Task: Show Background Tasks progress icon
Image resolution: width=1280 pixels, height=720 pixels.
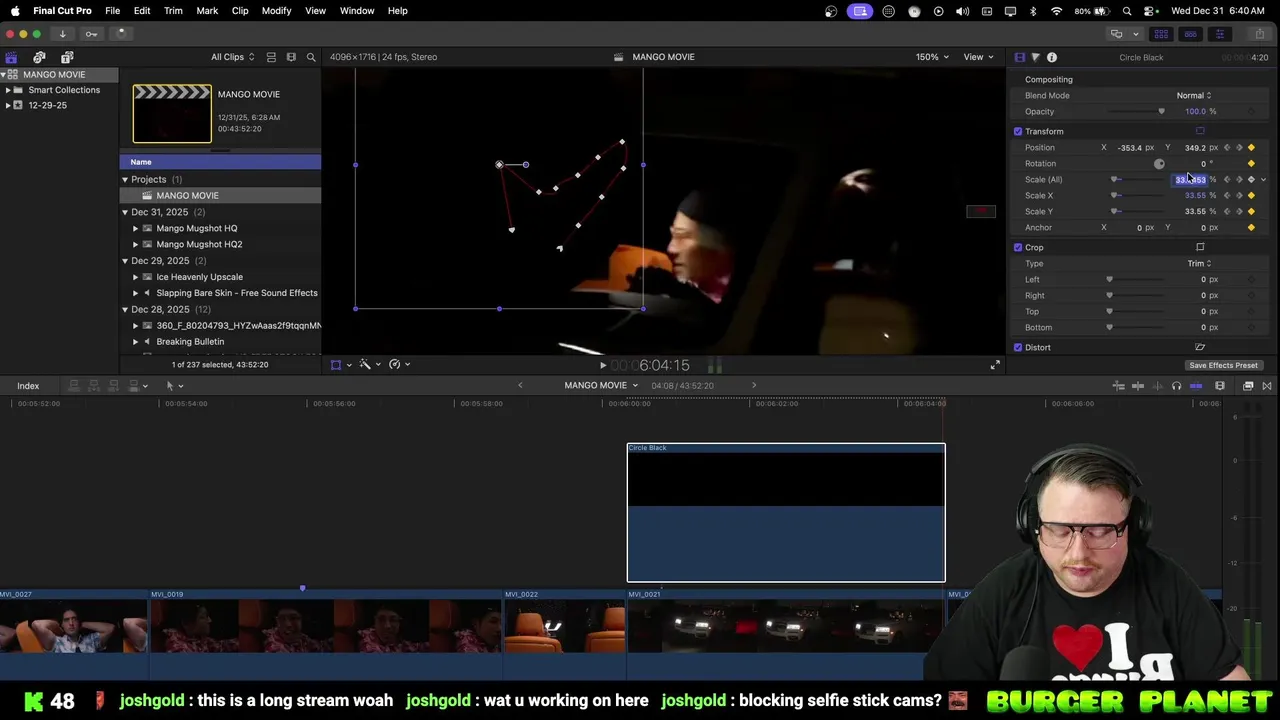Action: click(x=121, y=33)
